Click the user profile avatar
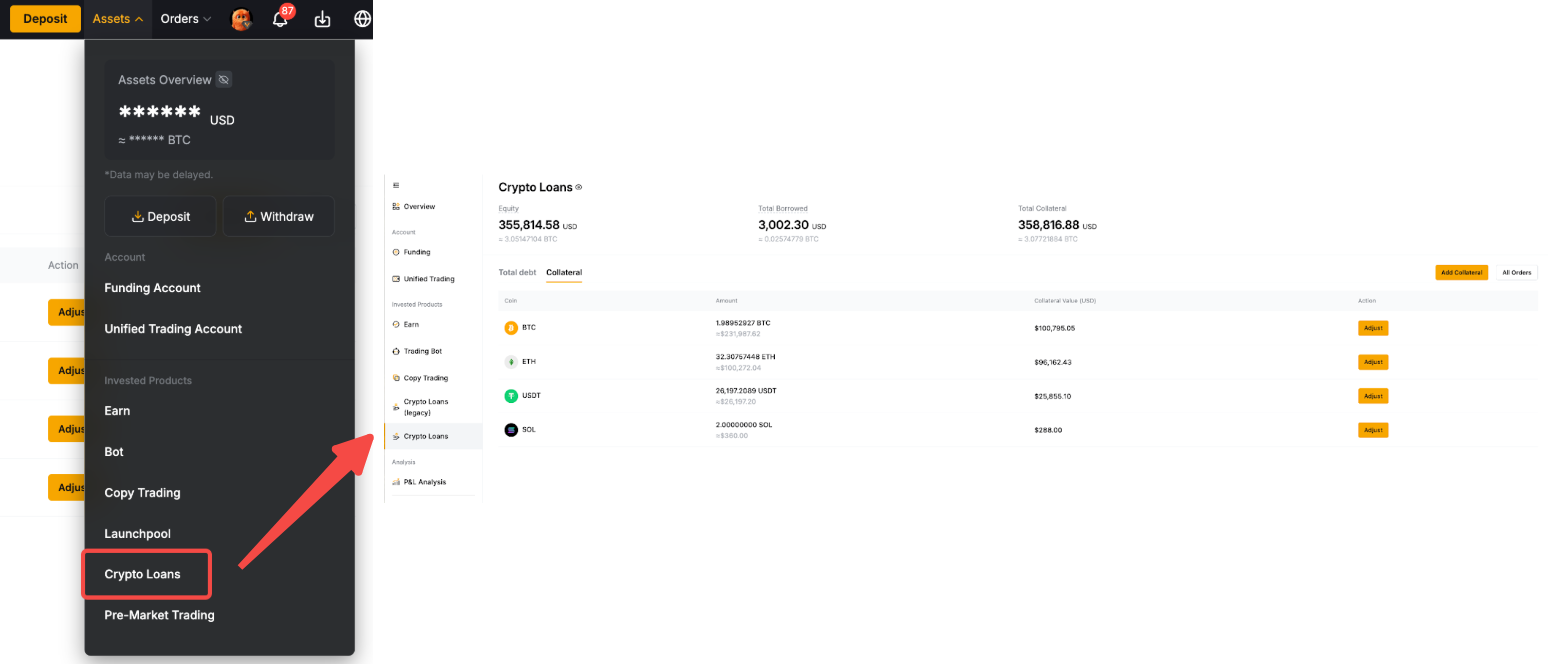This screenshot has width=1548, height=664. point(241,19)
